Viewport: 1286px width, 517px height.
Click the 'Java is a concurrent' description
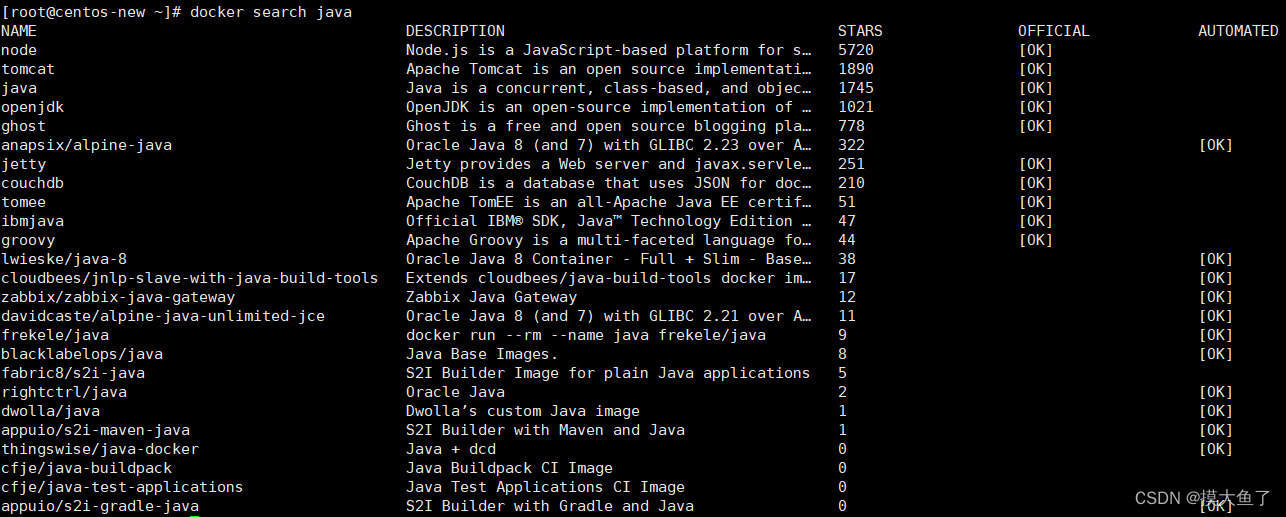(609, 88)
